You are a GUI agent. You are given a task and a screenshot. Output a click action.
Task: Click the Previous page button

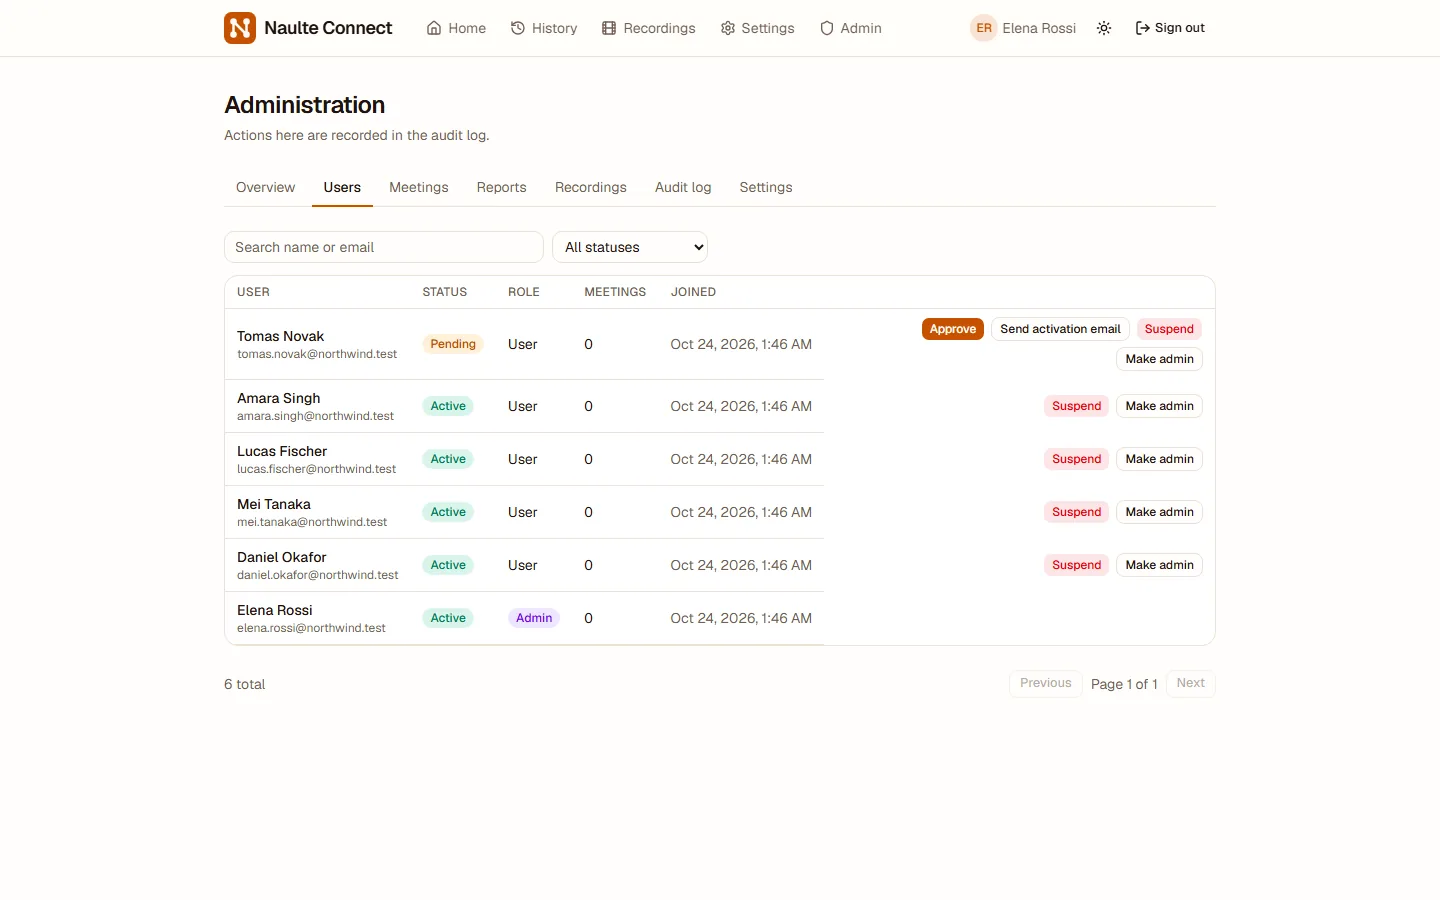[1045, 683]
